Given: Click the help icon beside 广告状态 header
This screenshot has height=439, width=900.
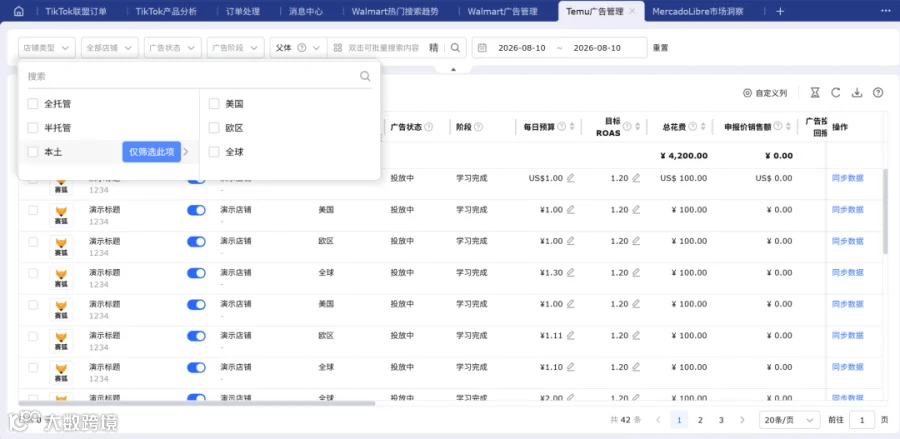Looking at the screenshot, I should pyautogui.click(x=428, y=127).
